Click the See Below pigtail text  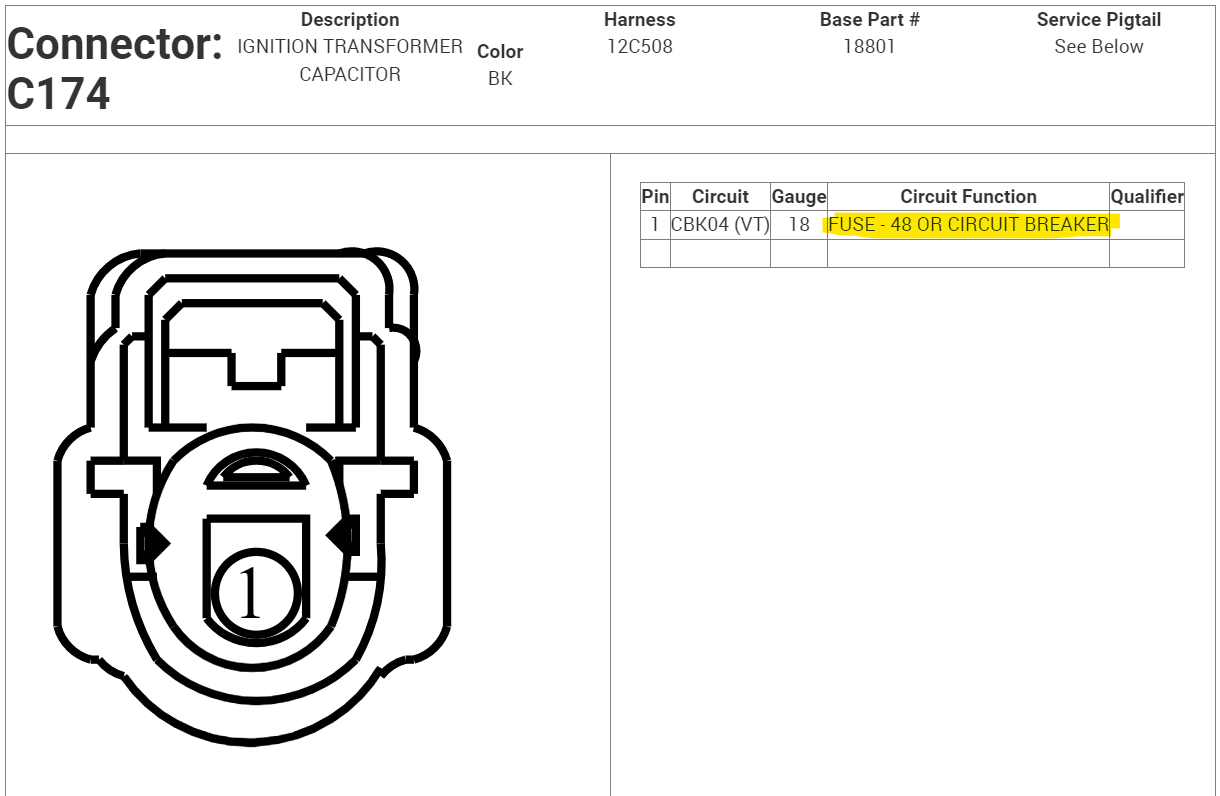coord(1099,46)
